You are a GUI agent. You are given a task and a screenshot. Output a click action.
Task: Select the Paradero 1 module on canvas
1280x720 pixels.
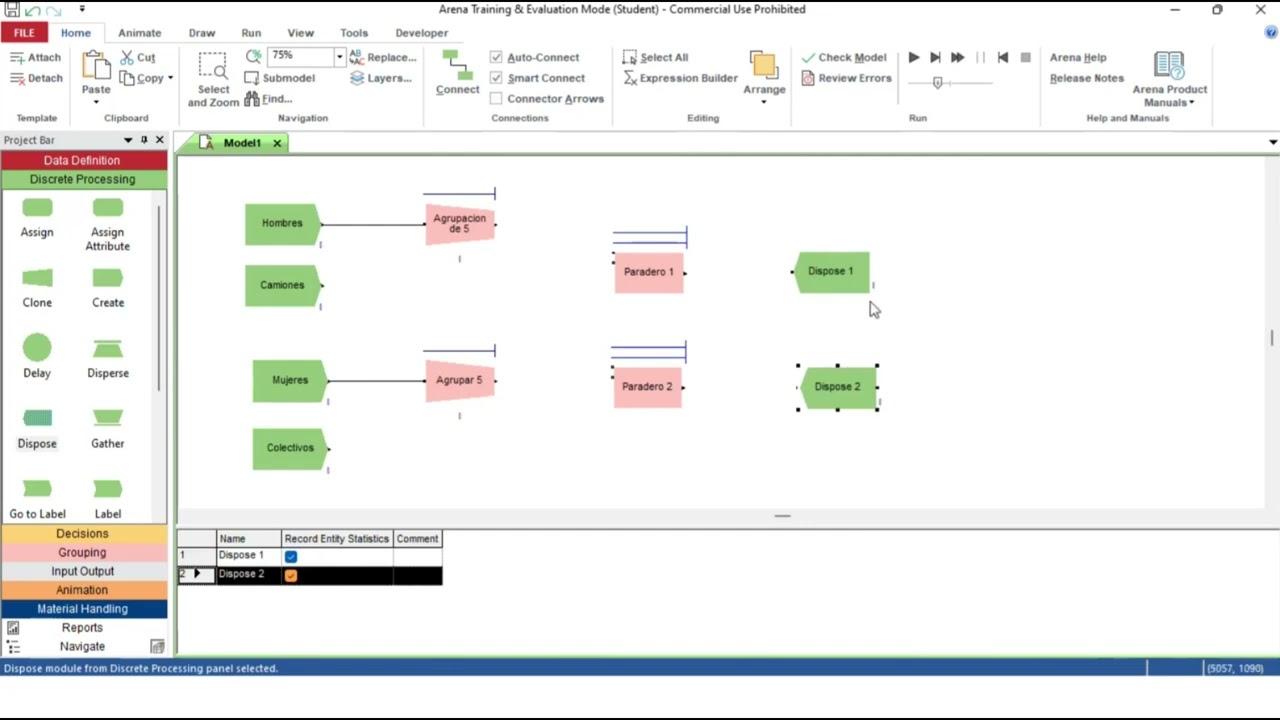coord(649,272)
